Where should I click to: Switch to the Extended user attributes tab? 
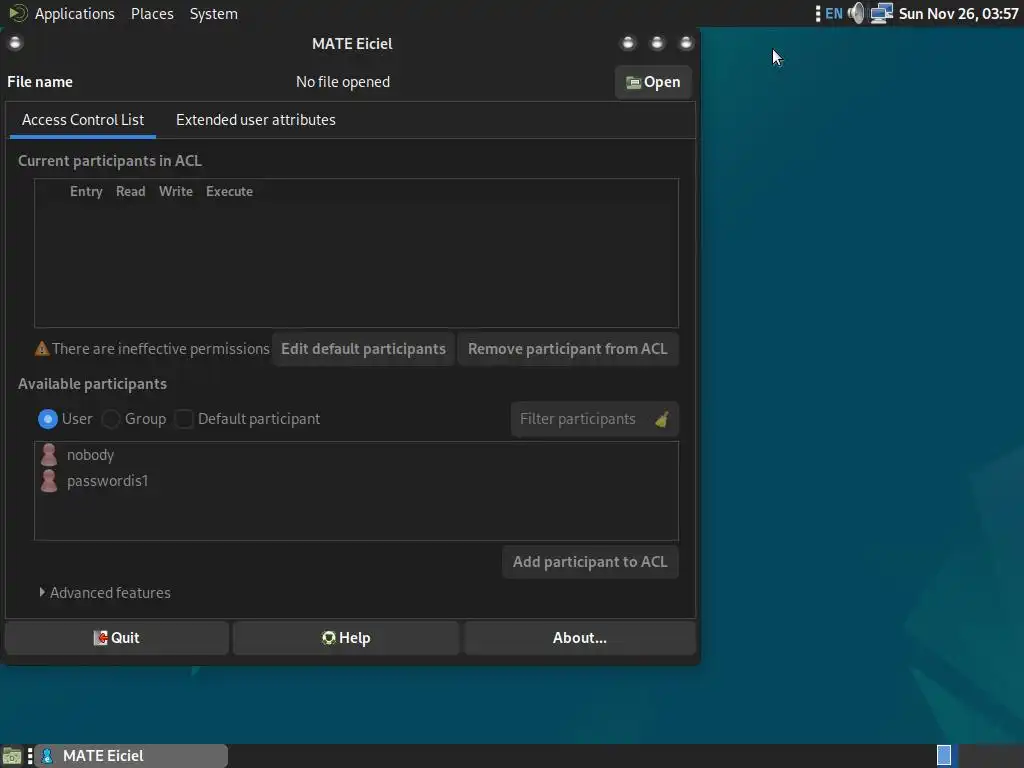point(255,120)
